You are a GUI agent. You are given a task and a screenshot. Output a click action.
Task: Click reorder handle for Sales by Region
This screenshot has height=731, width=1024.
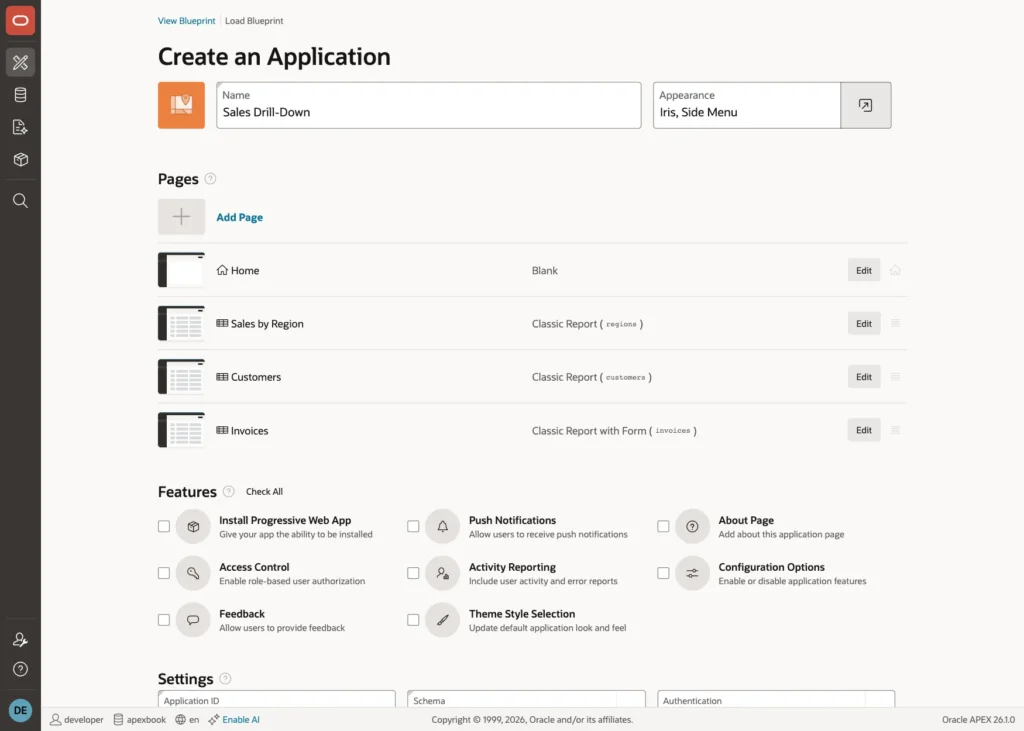point(895,323)
